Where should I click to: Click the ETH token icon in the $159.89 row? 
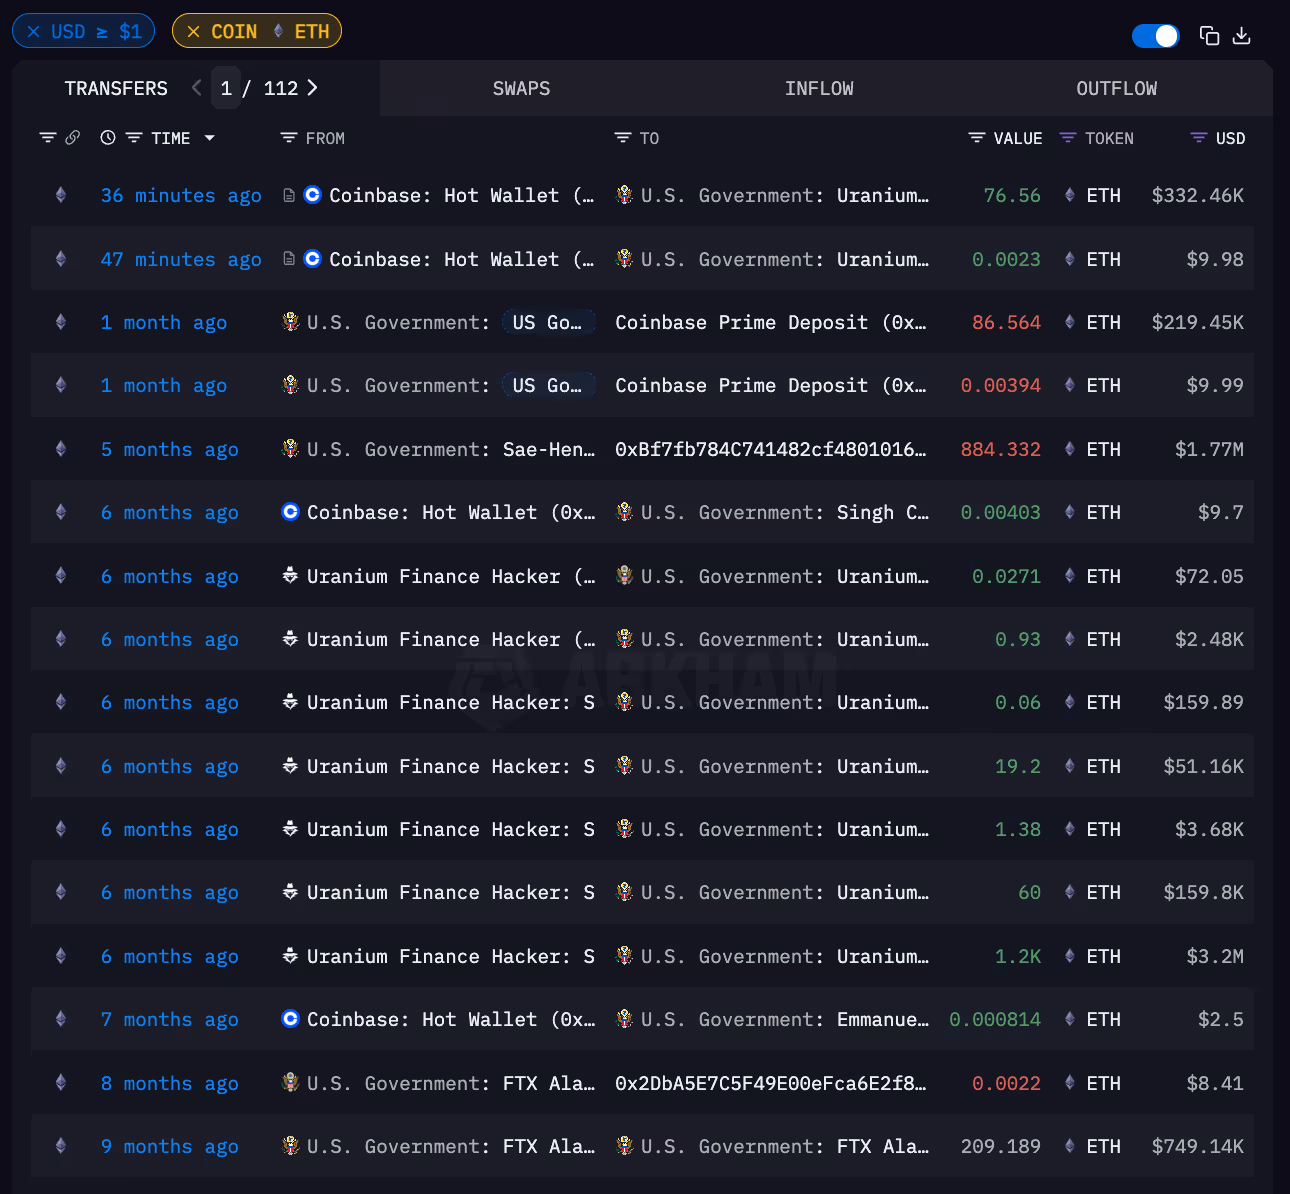[x=1070, y=702]
